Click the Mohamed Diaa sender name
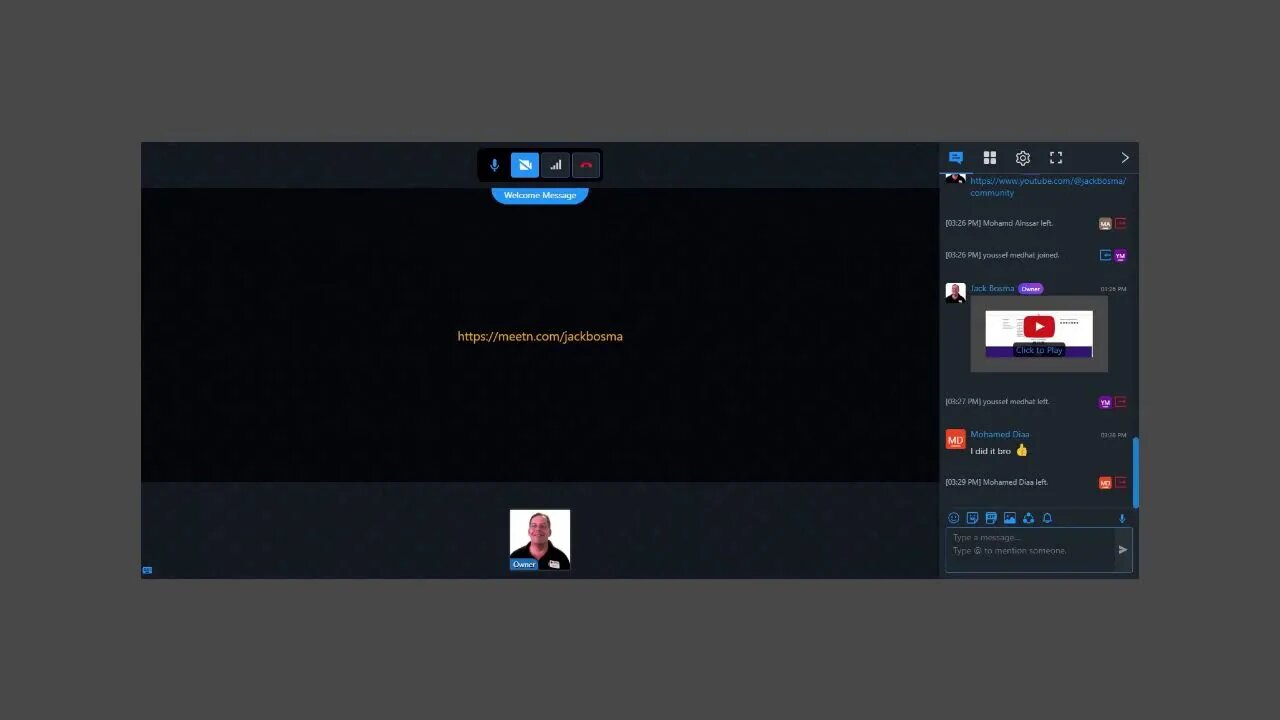The width and height of the screenshot is (1280, 720). [999, 434]
